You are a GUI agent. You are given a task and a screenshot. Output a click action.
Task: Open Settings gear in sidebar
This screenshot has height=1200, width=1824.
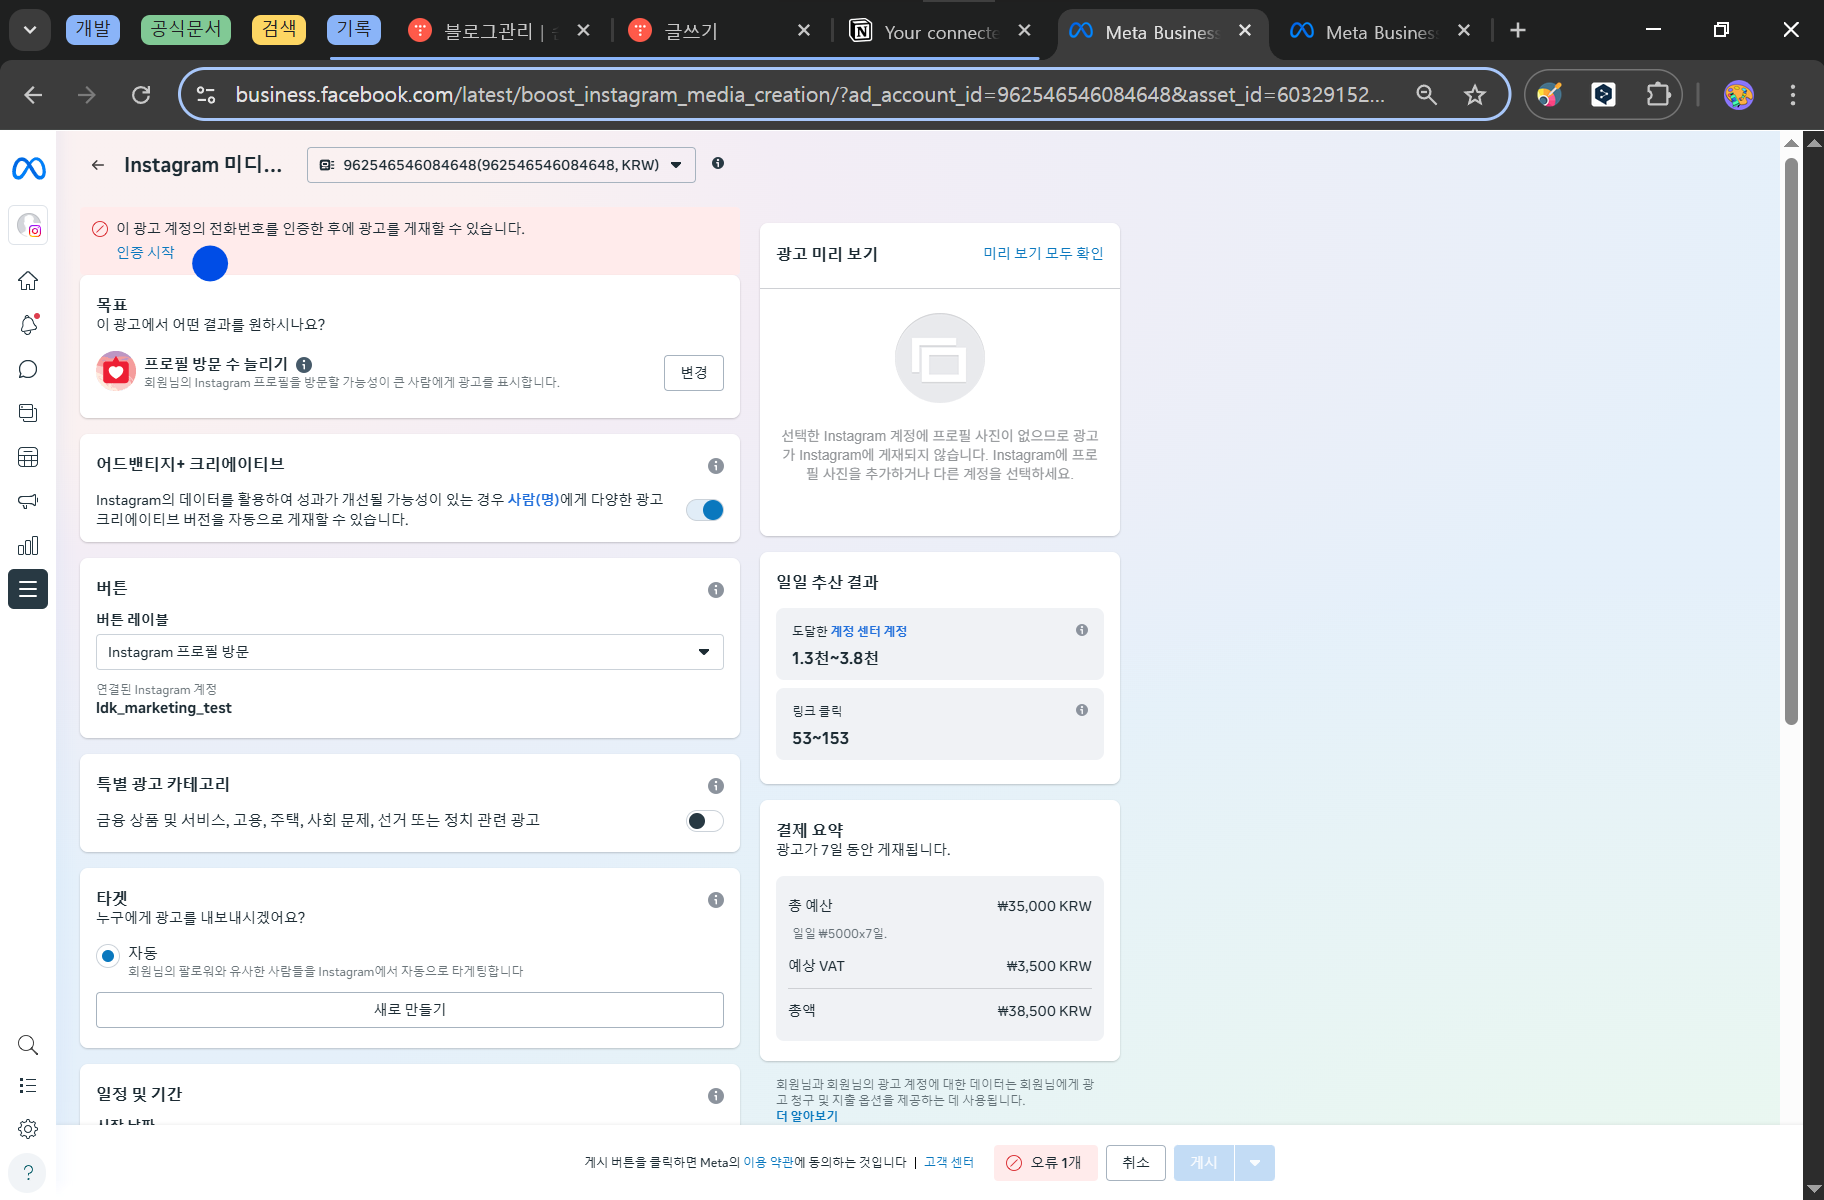[28, 1129]
